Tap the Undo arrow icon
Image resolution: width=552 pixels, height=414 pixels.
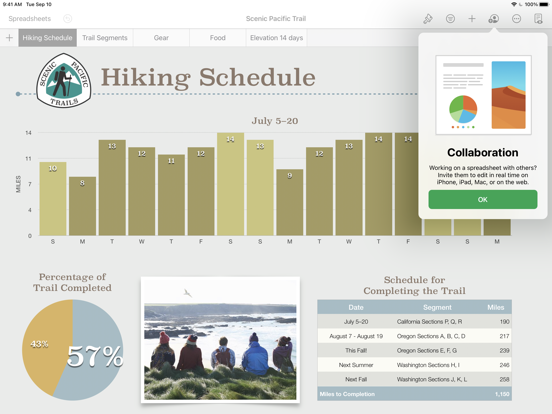pyautogui.click(x=68, y=19)
